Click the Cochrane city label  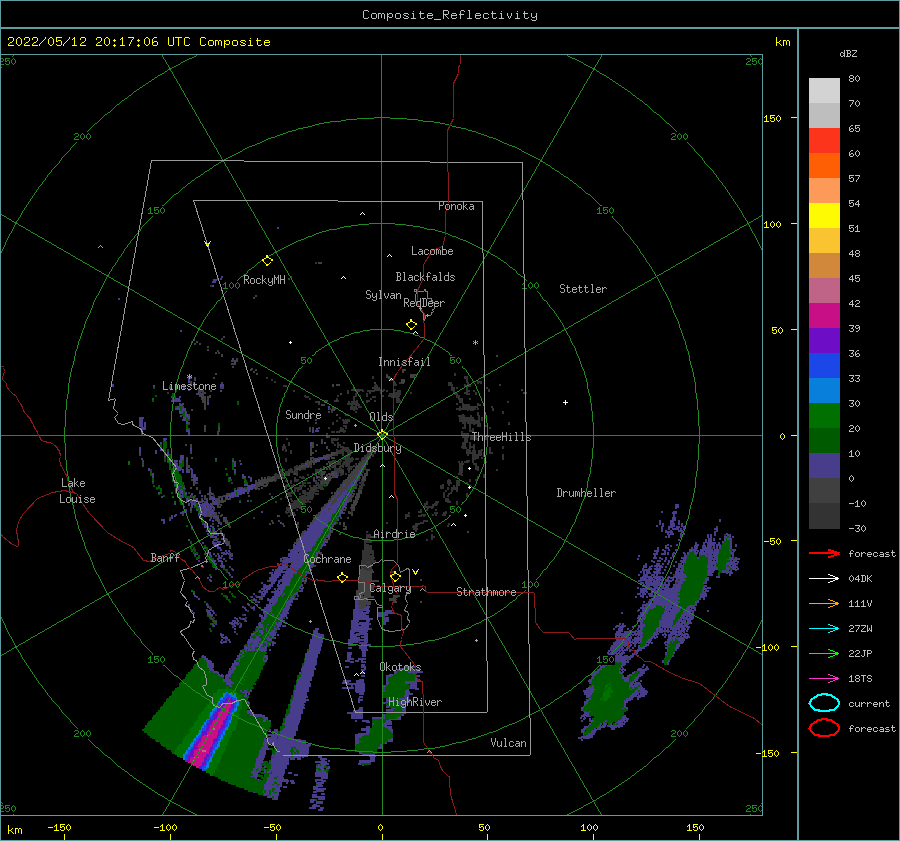327,559
